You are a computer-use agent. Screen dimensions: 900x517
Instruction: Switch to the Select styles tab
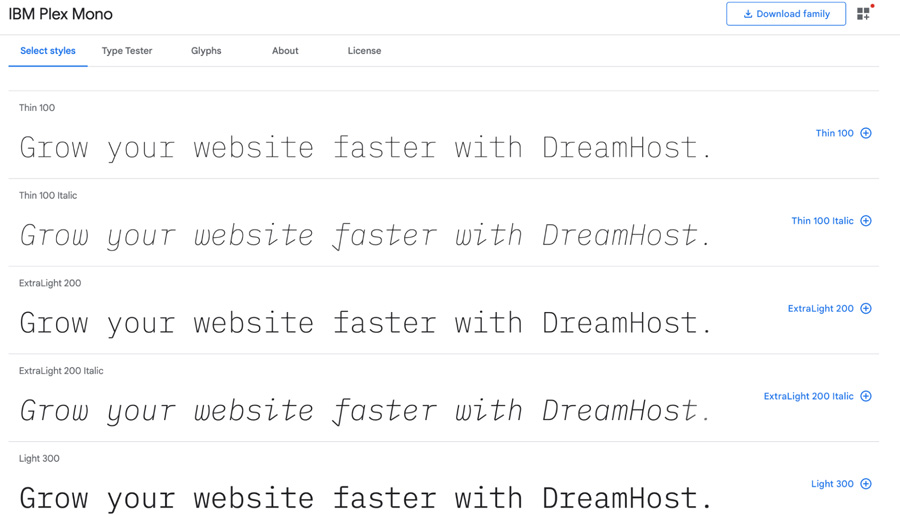coord(48,50)
